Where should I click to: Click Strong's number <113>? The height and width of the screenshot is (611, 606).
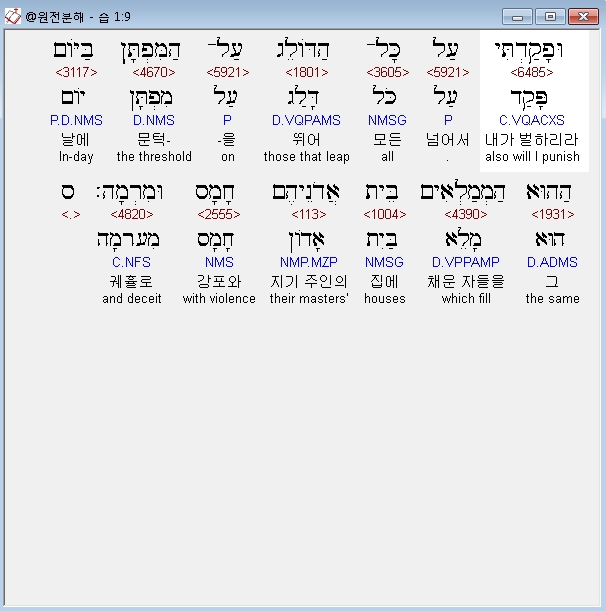[309, 214]
